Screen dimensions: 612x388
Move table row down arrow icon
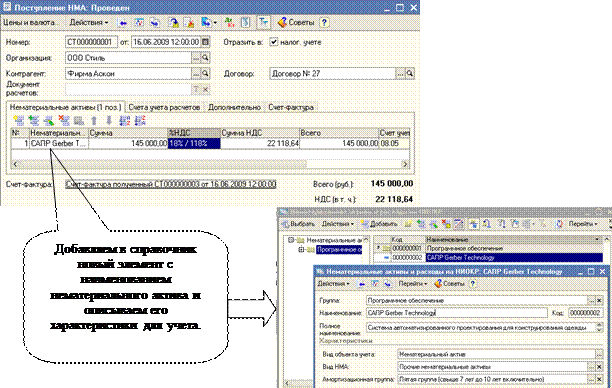(109, 121)
